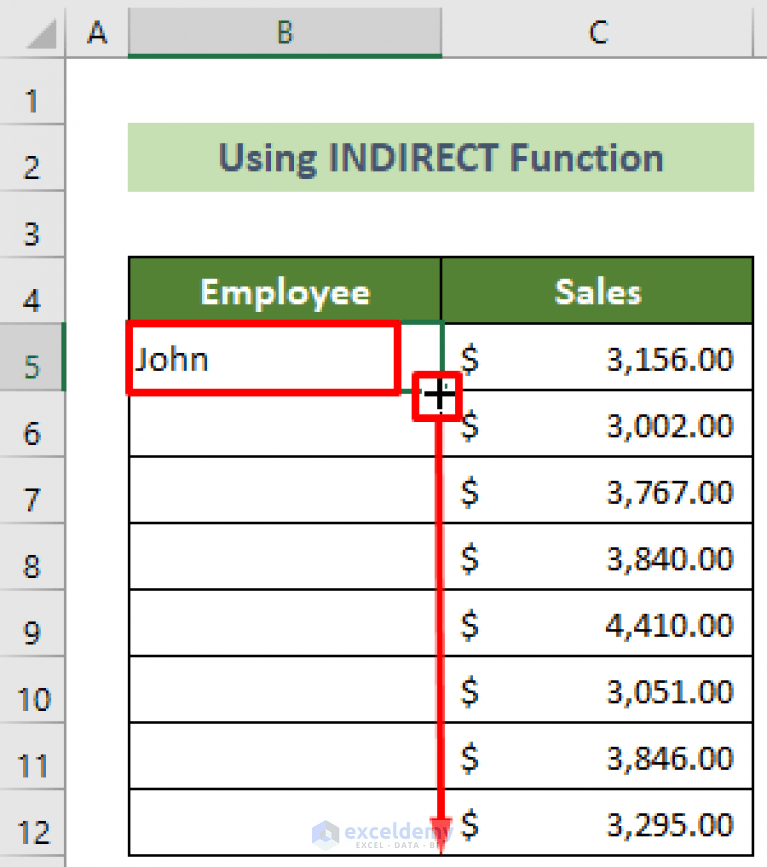The height and width of the screenshot is (867, 767).
Task: Click the cell showing $ 3,156.00
Action: pos(600,358)
